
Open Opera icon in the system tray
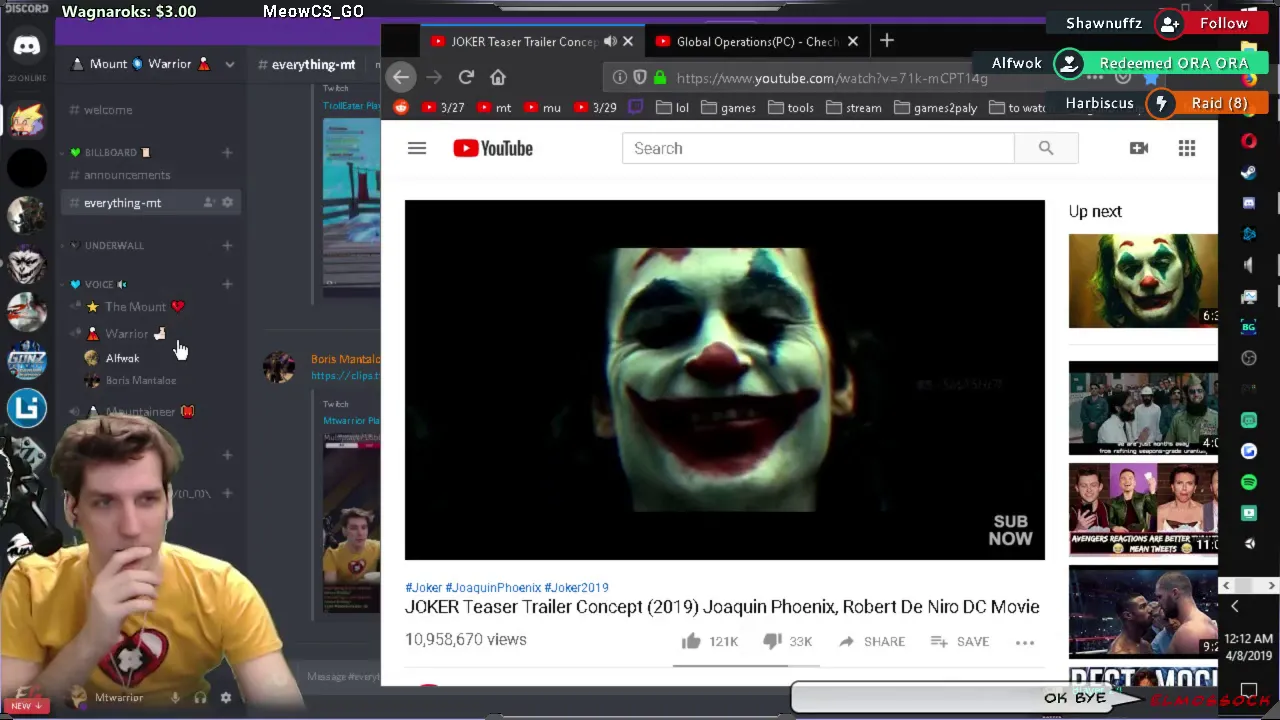[x=1249, y=141]
